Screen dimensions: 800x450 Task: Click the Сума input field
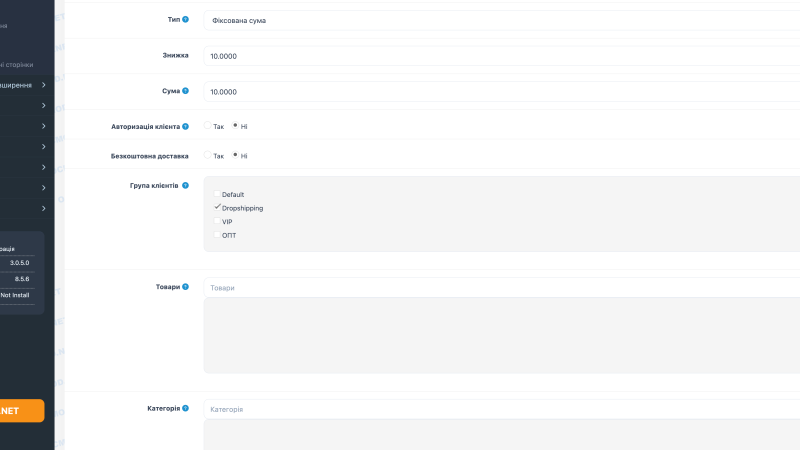[502, 92]
